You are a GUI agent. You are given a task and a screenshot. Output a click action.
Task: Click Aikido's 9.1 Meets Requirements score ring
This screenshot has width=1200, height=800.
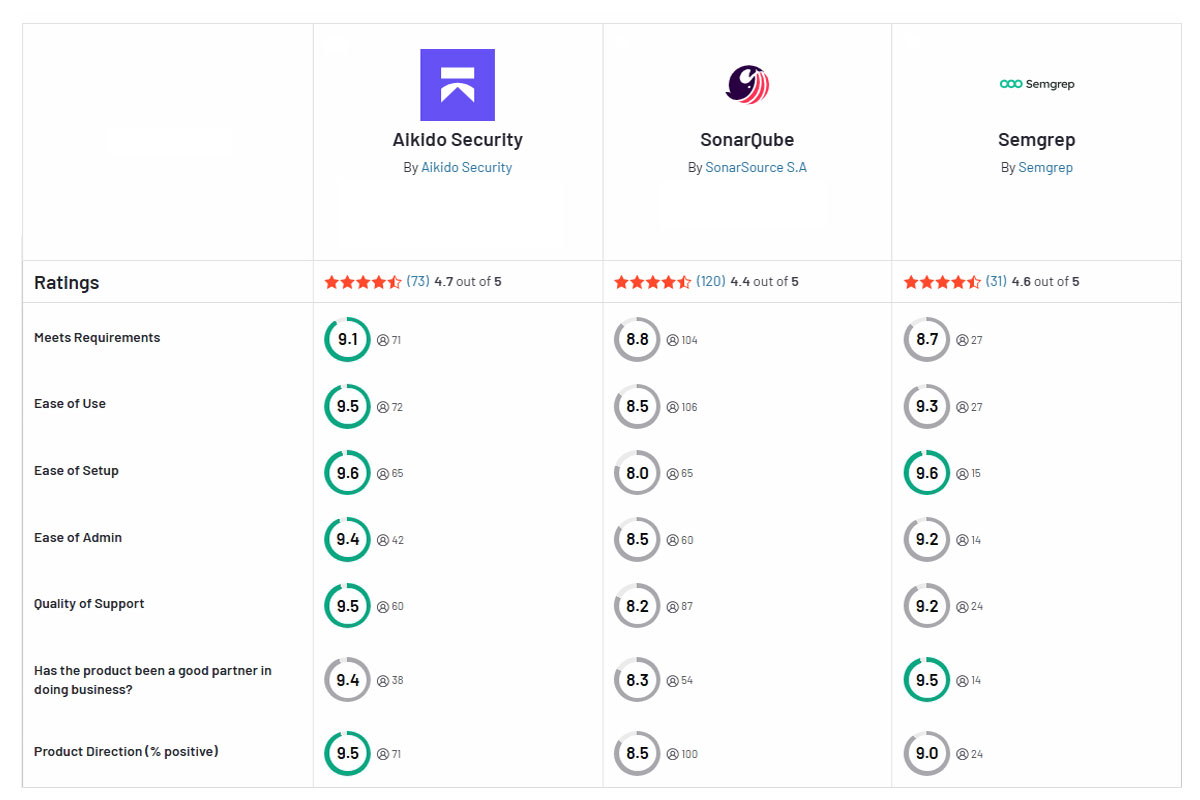(x=347, y=340)
